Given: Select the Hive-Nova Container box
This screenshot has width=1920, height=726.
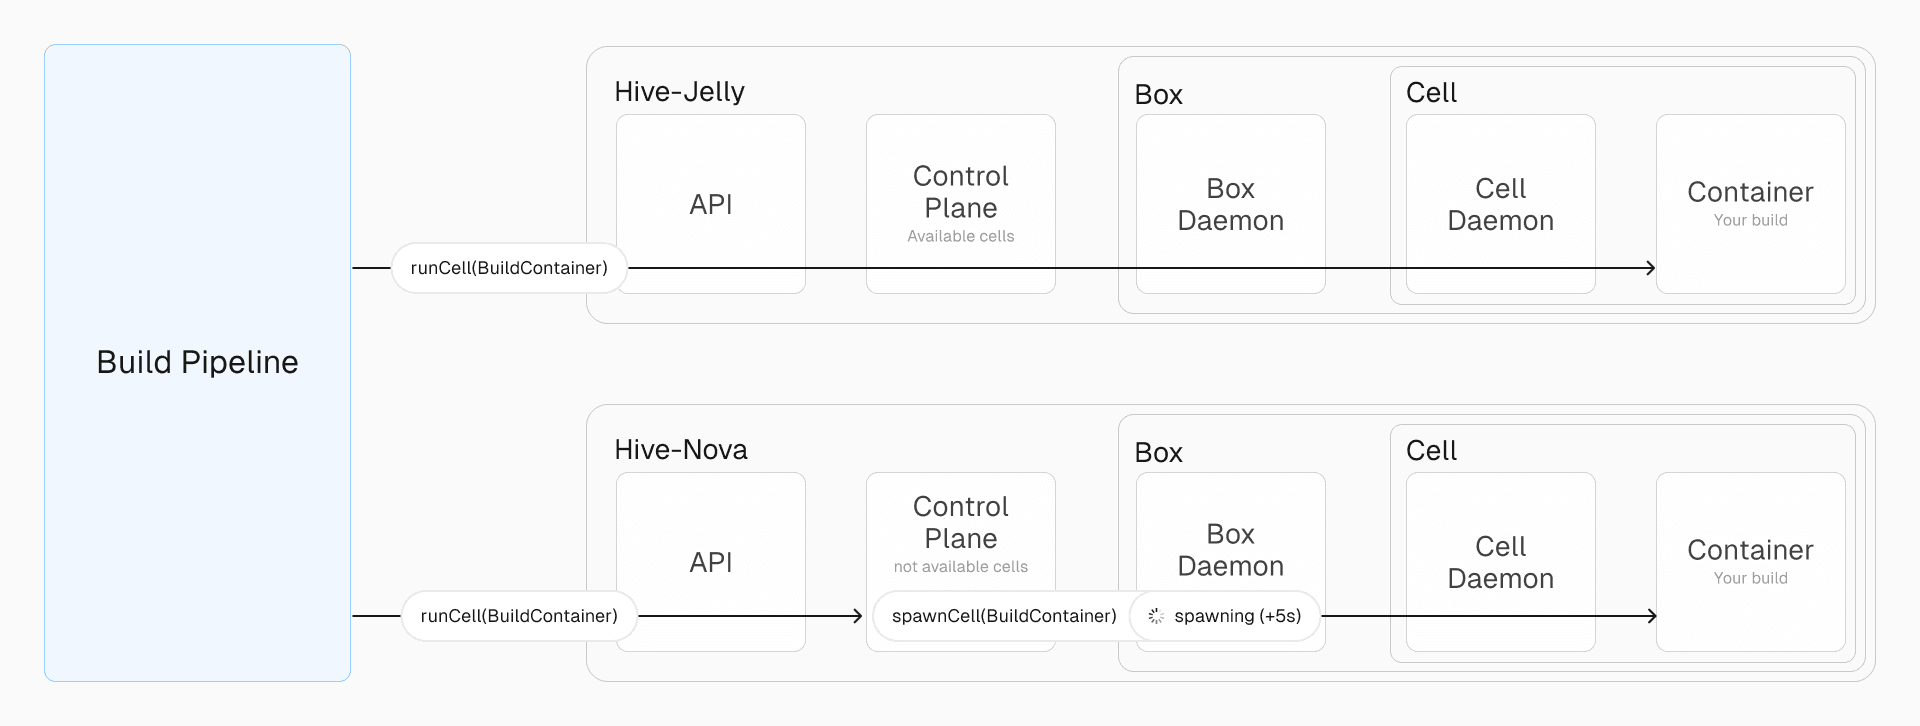Looking at the screenshot, I should [x=1750, y=562].
